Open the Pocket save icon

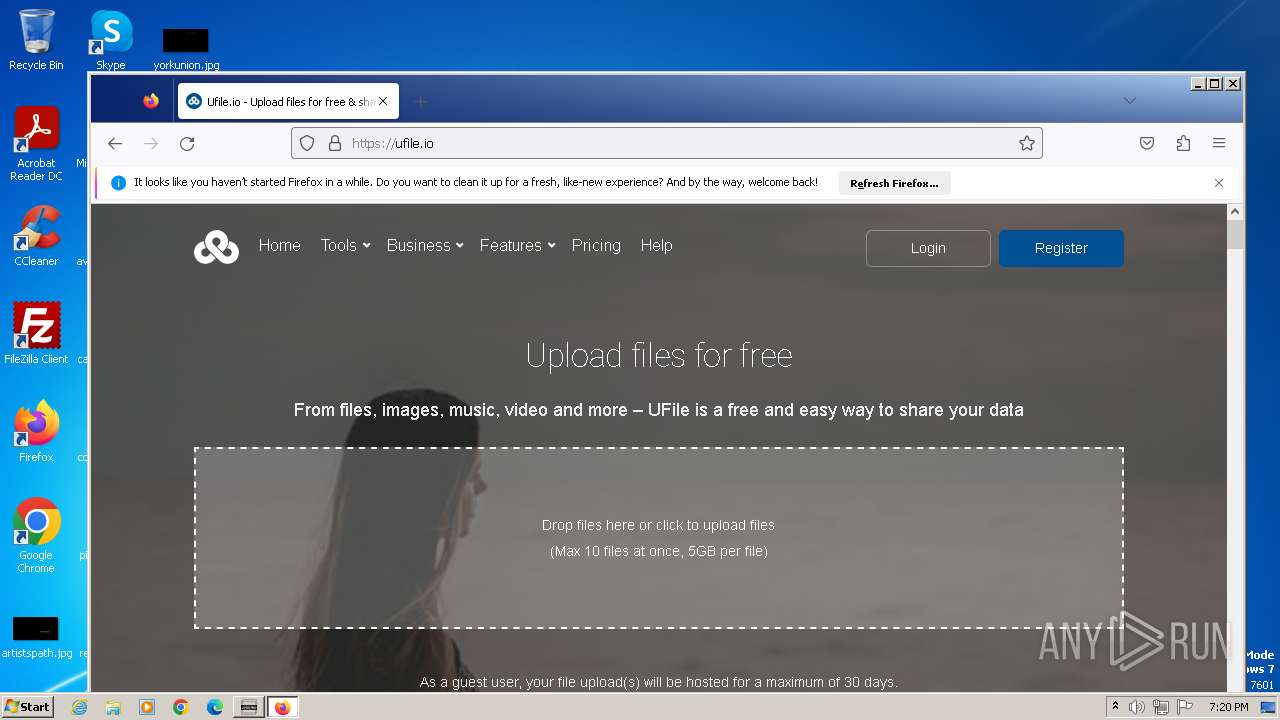[x=1147, y=143]
